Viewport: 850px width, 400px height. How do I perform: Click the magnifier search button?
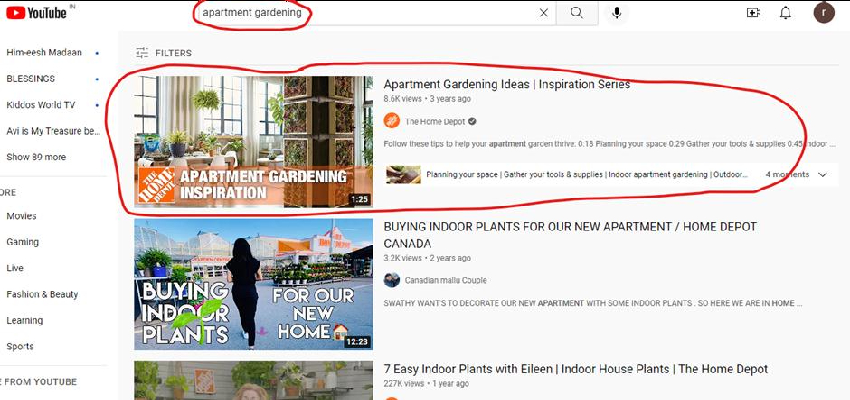click(577, 13)
